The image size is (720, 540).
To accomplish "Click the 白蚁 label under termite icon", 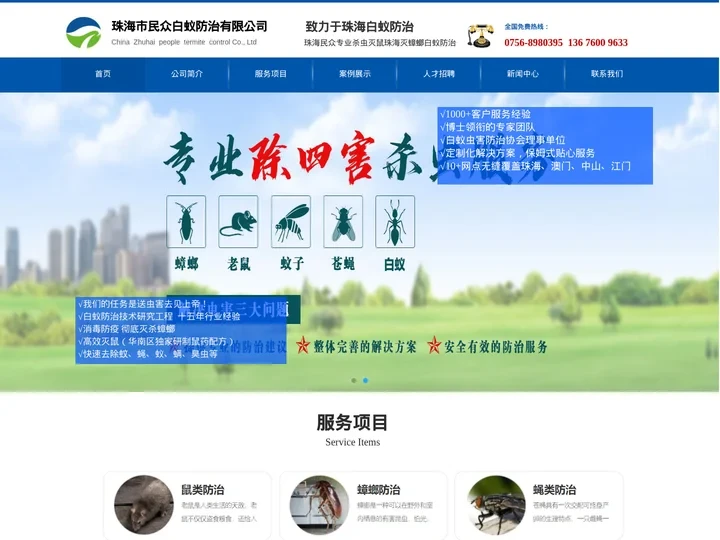I will [395, 264].
